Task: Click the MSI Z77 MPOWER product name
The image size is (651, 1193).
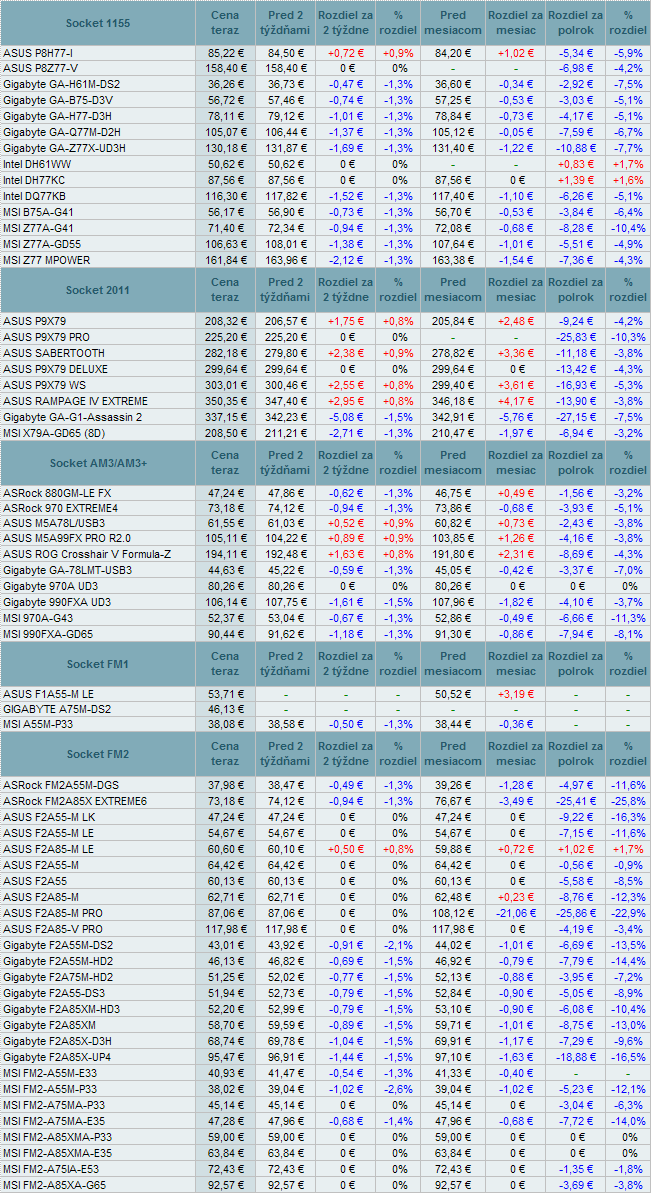Action: pos(45,259)
